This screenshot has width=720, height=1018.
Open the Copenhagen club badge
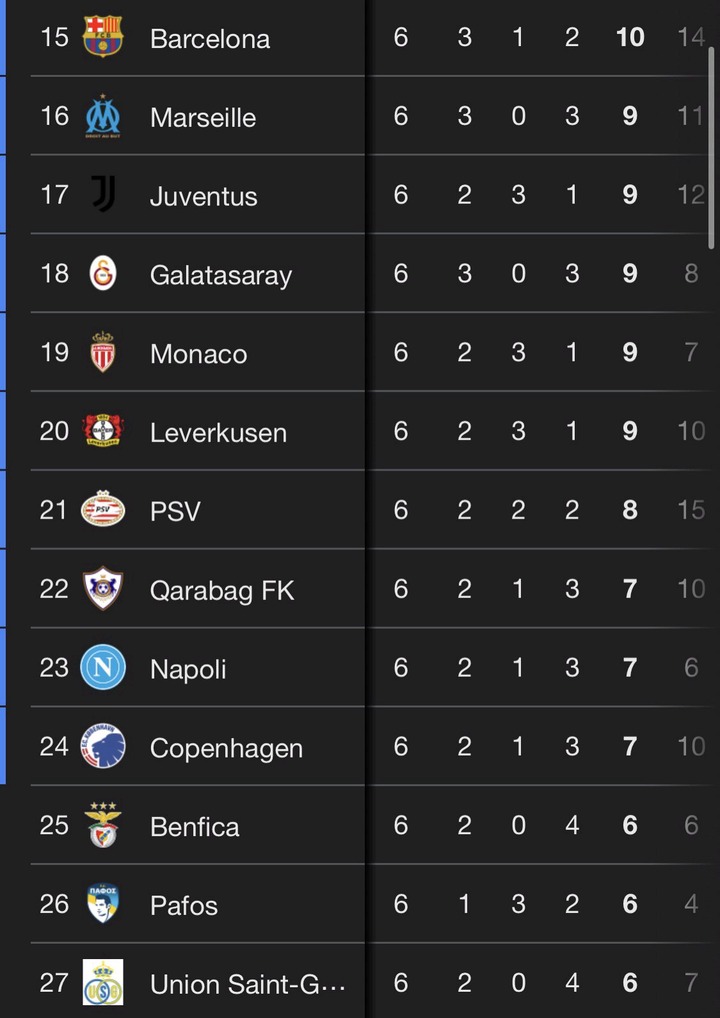[103, 746]
